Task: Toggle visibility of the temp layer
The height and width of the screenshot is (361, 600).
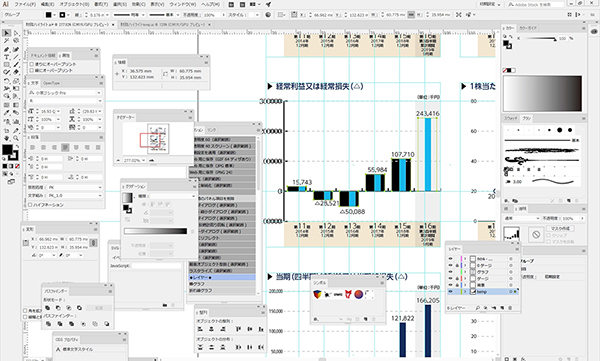Action: pyautogui.click(x=450, y=292)
